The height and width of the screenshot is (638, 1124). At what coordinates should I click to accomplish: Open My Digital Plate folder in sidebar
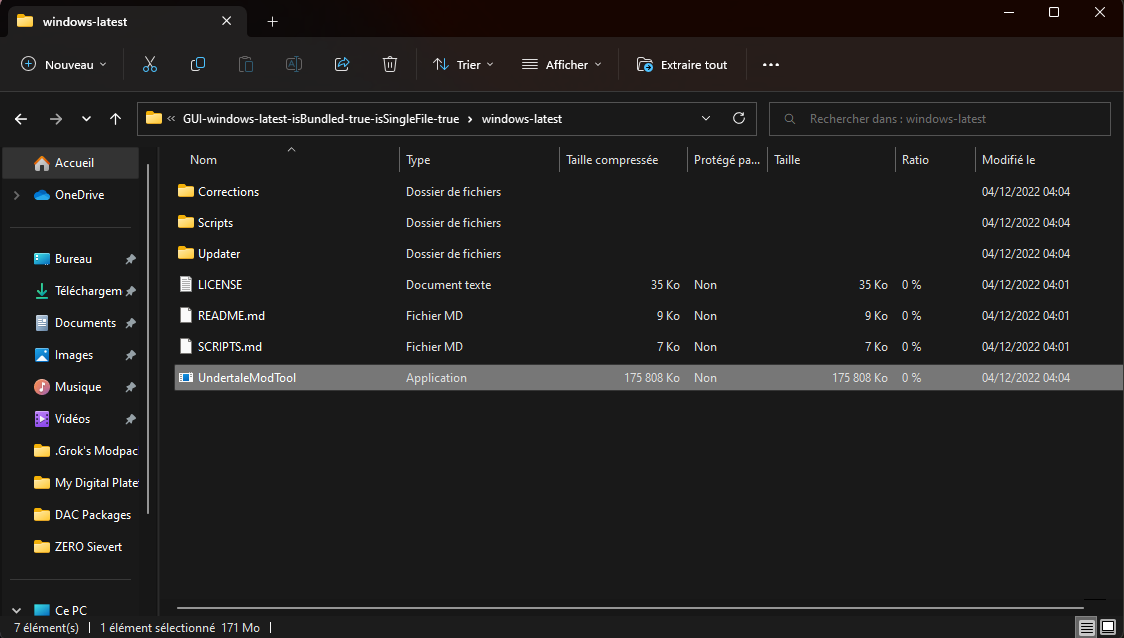pyautogui.click(x=86, y=483)
